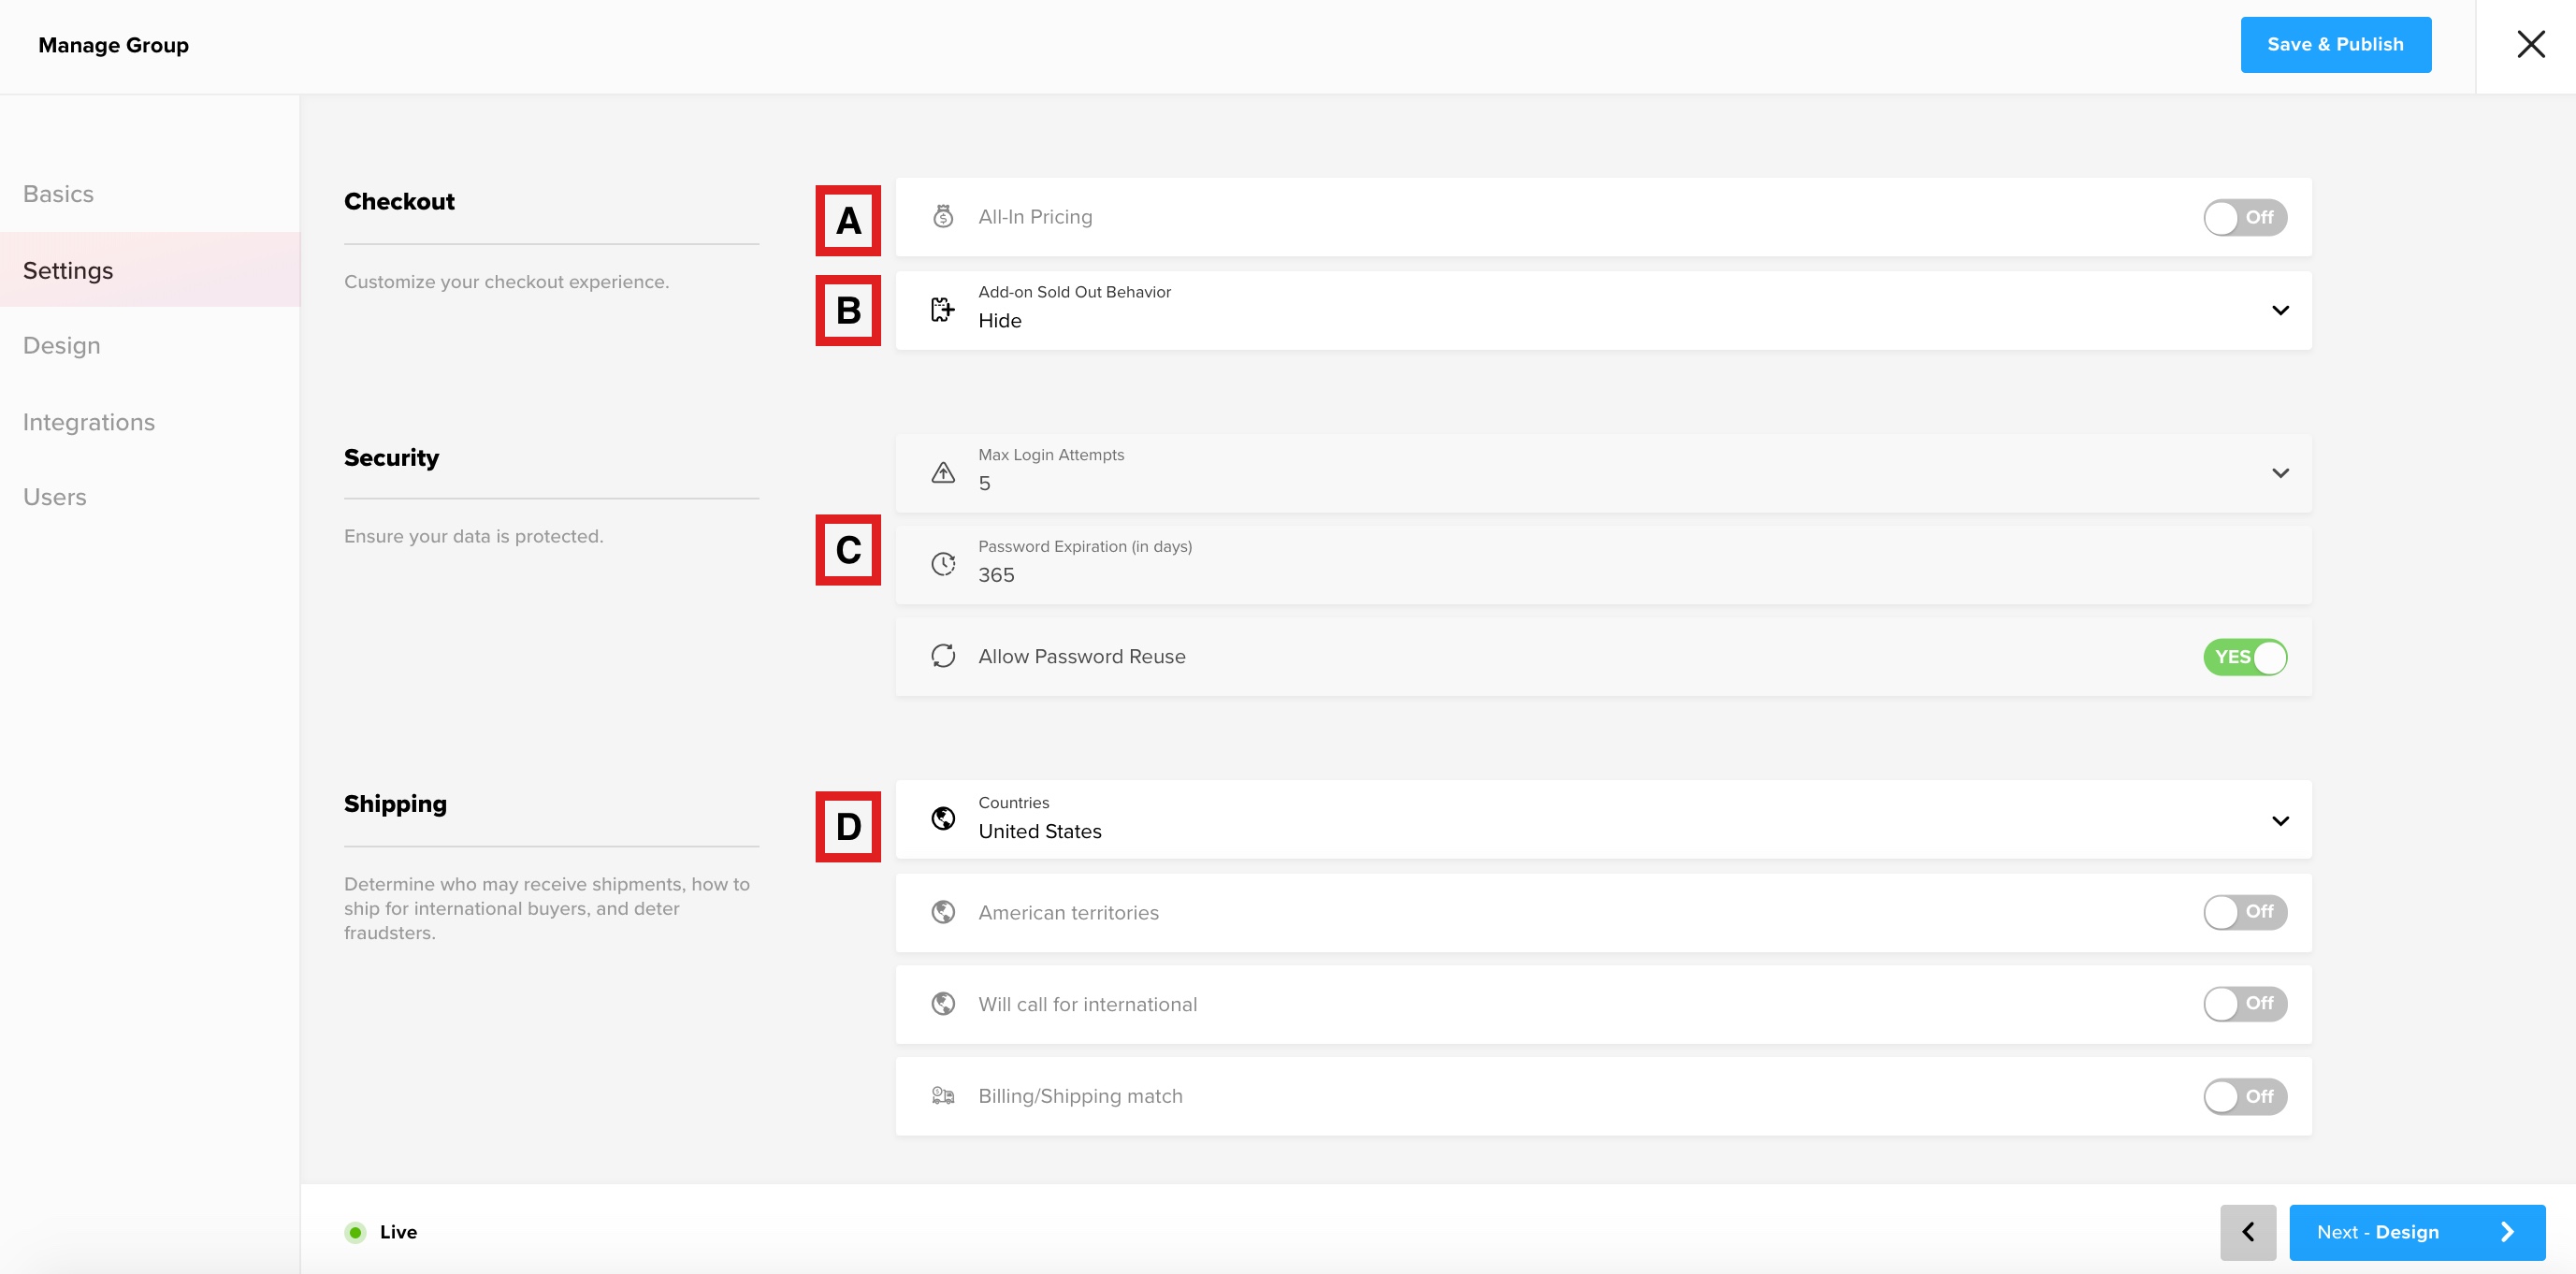The width and height of the screenshot is (2576, 1274).
Task: Click the 'All-In Pricing' label
Action: (1035, 217)
